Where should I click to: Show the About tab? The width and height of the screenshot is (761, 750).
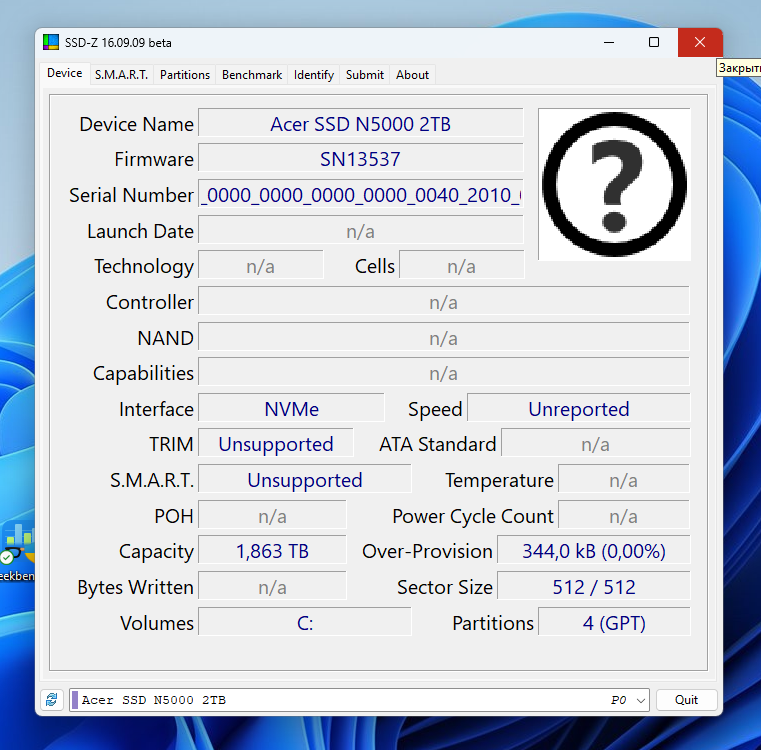click(x=412, y=75)
